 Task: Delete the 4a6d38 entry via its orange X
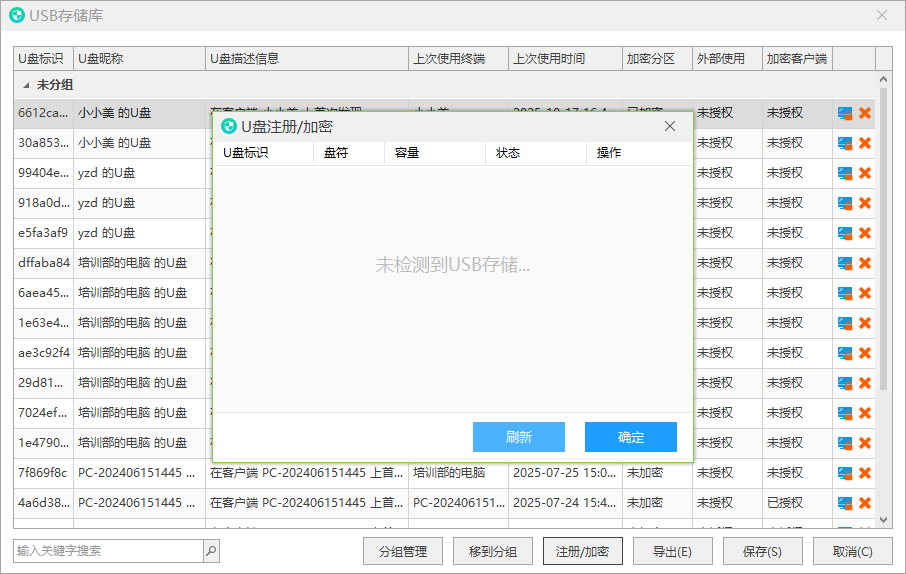[865, 503]
